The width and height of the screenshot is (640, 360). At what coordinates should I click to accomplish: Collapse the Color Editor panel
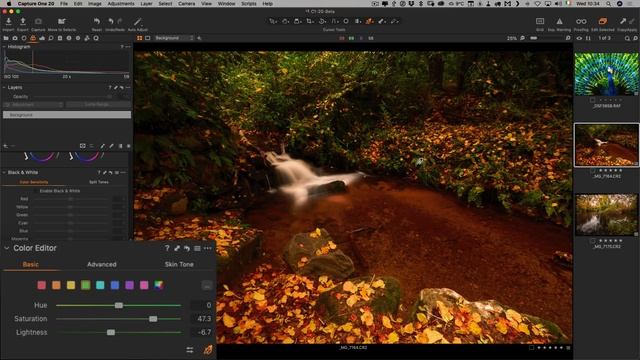click(x=7, y=248)
